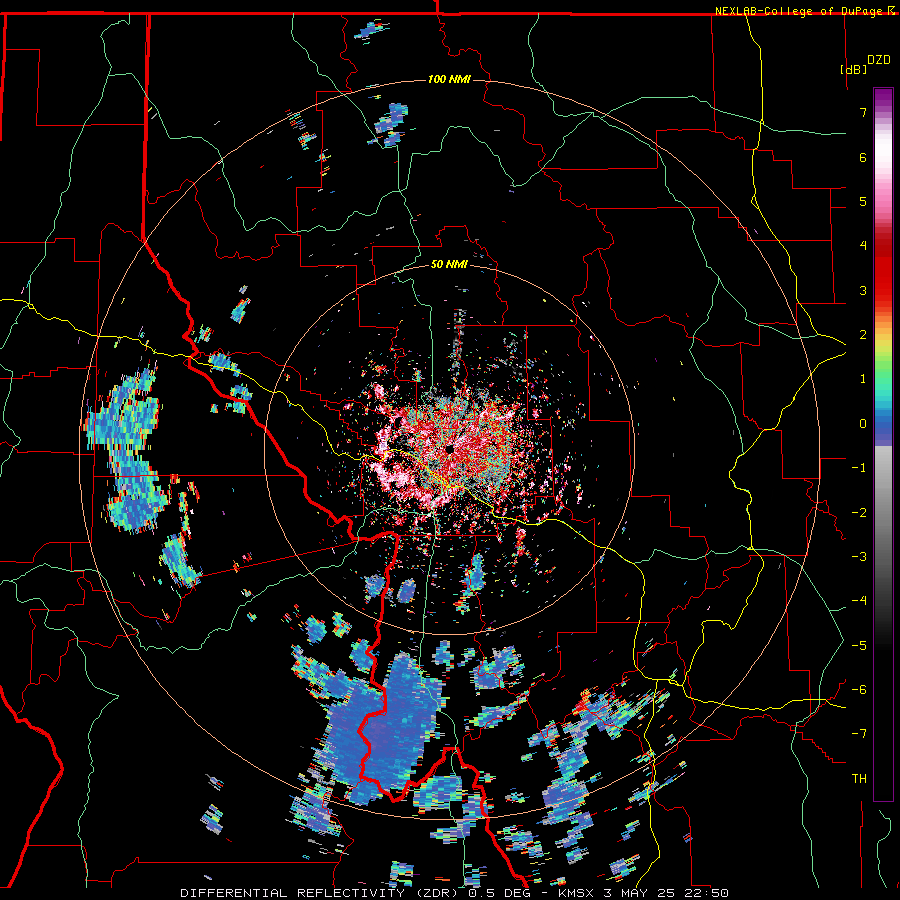
Task: Click the TH label on the scale
Action: (x=859, y=779)
